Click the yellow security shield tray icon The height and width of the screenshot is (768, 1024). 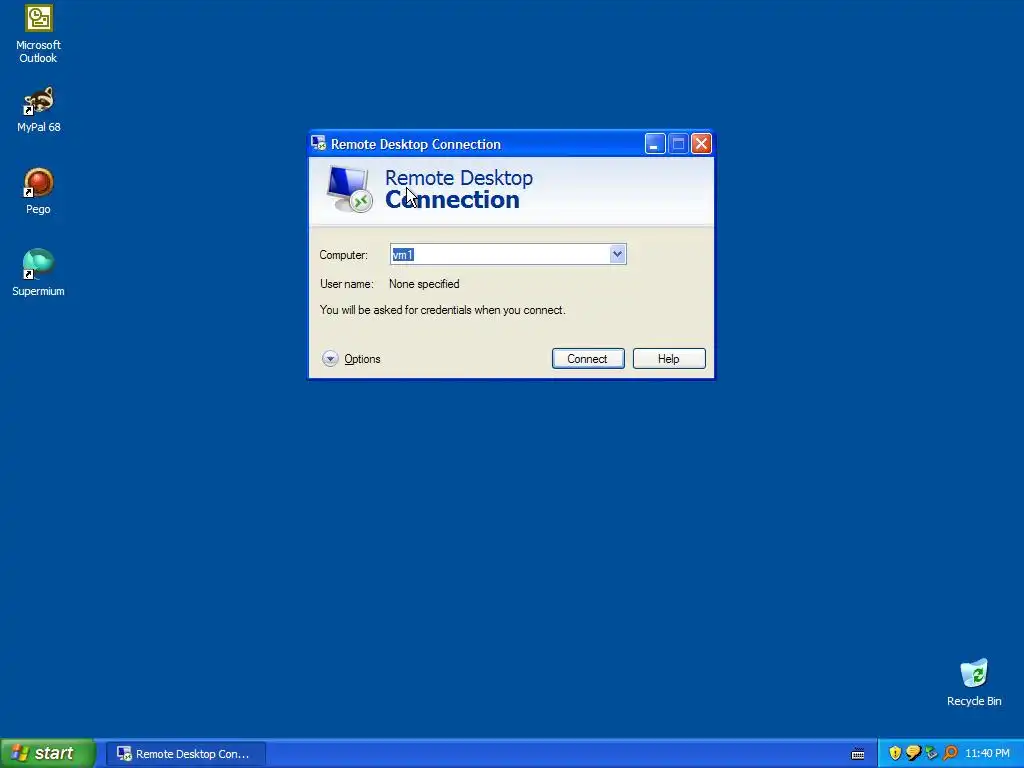(895, 753)
